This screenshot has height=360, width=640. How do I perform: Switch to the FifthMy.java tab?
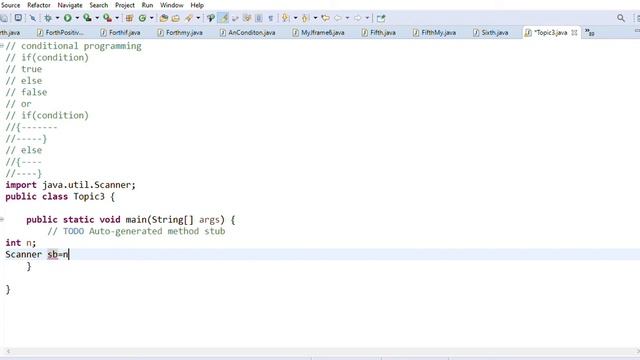(x=434, y=32)
